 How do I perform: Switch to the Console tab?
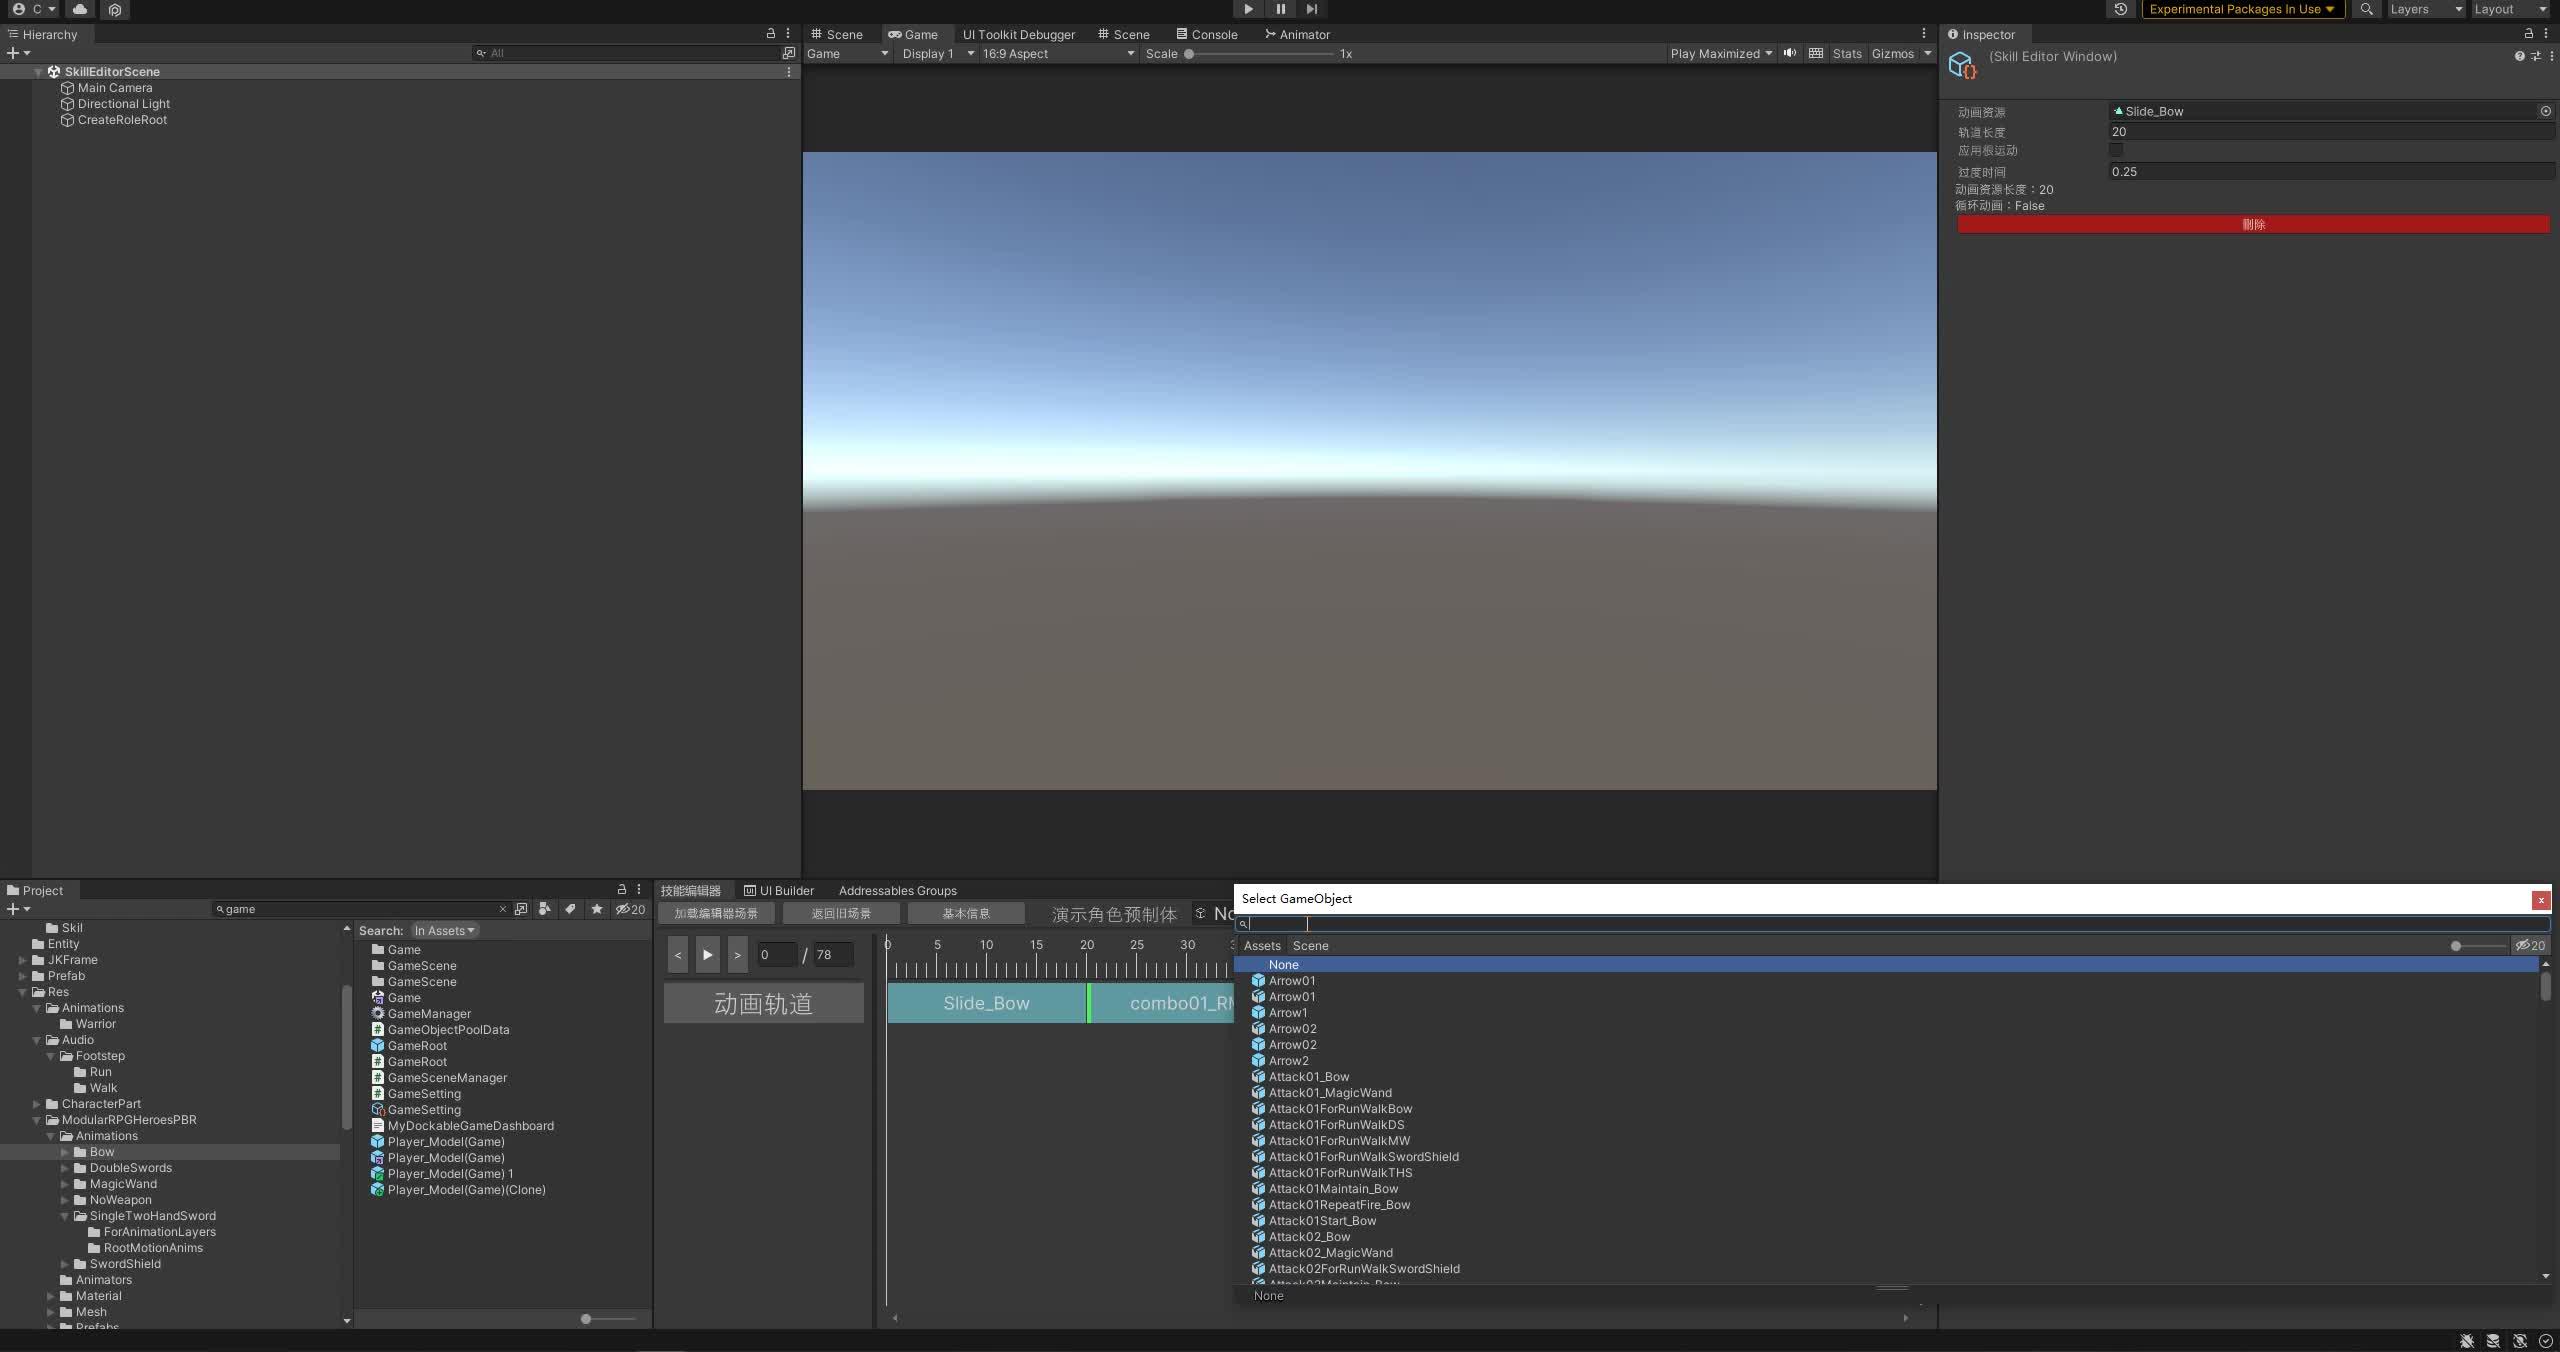coord(1207,34)
